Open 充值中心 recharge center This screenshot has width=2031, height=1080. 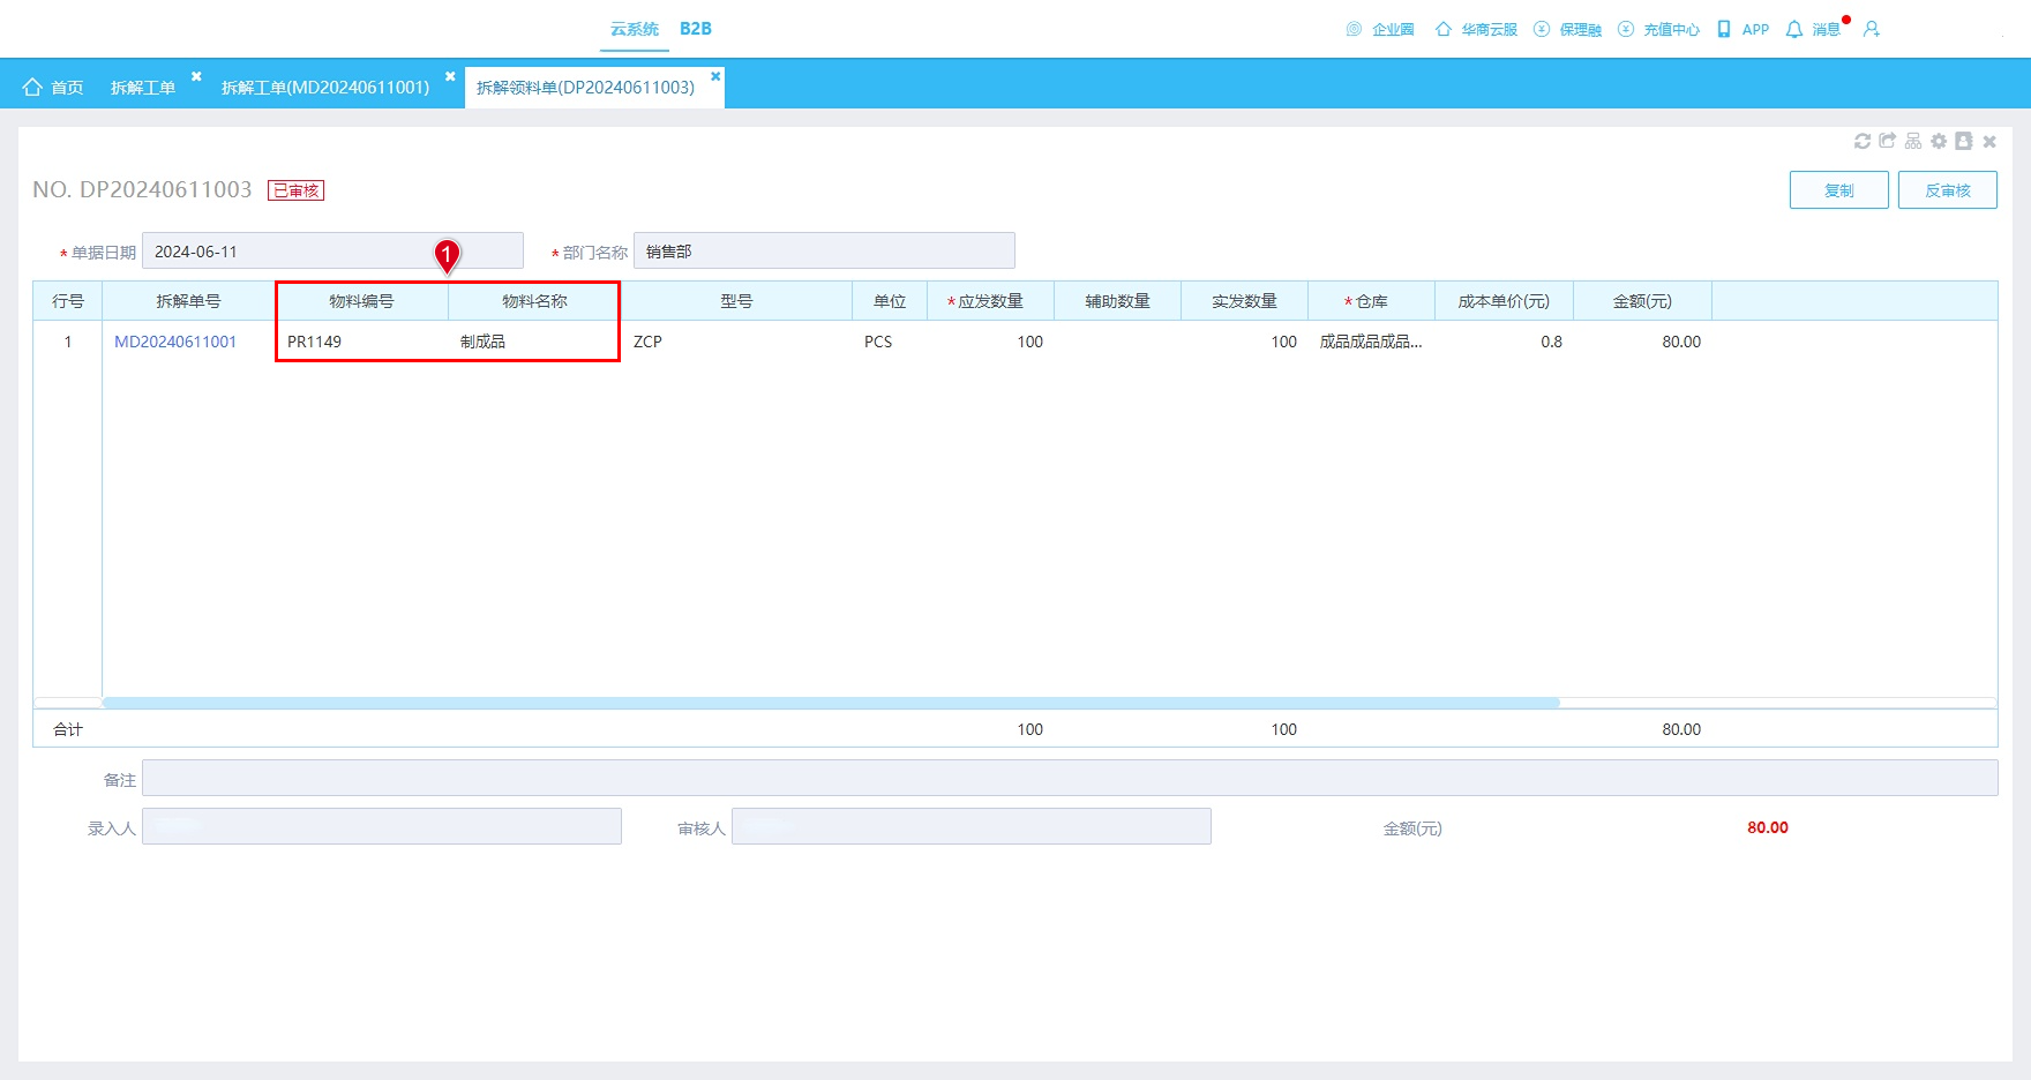pos(1658,29)
